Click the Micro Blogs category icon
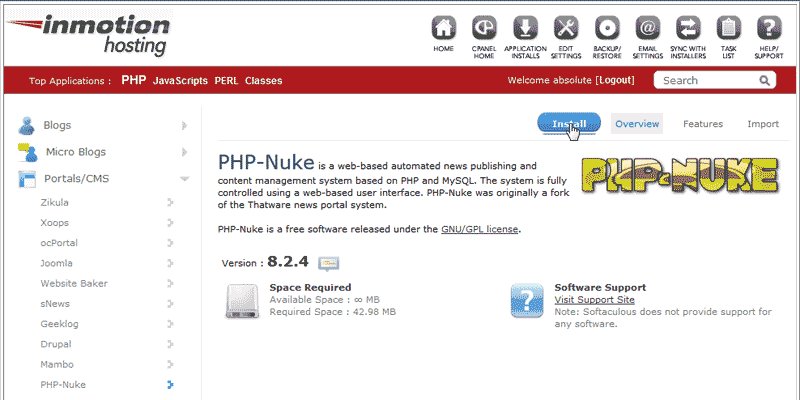Viewport: 800px width, 400px height. [28, 152]
